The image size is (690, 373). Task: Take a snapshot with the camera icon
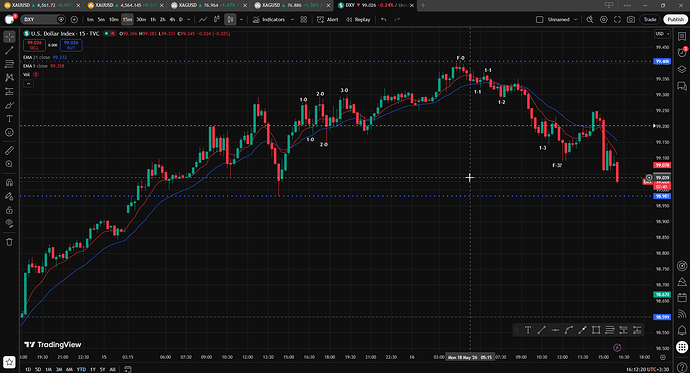pos(631,19)
